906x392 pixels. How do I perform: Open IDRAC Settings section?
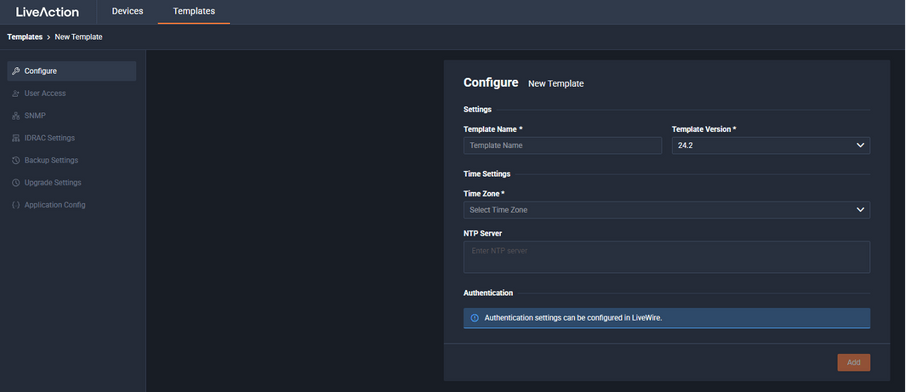click(72, 138)
